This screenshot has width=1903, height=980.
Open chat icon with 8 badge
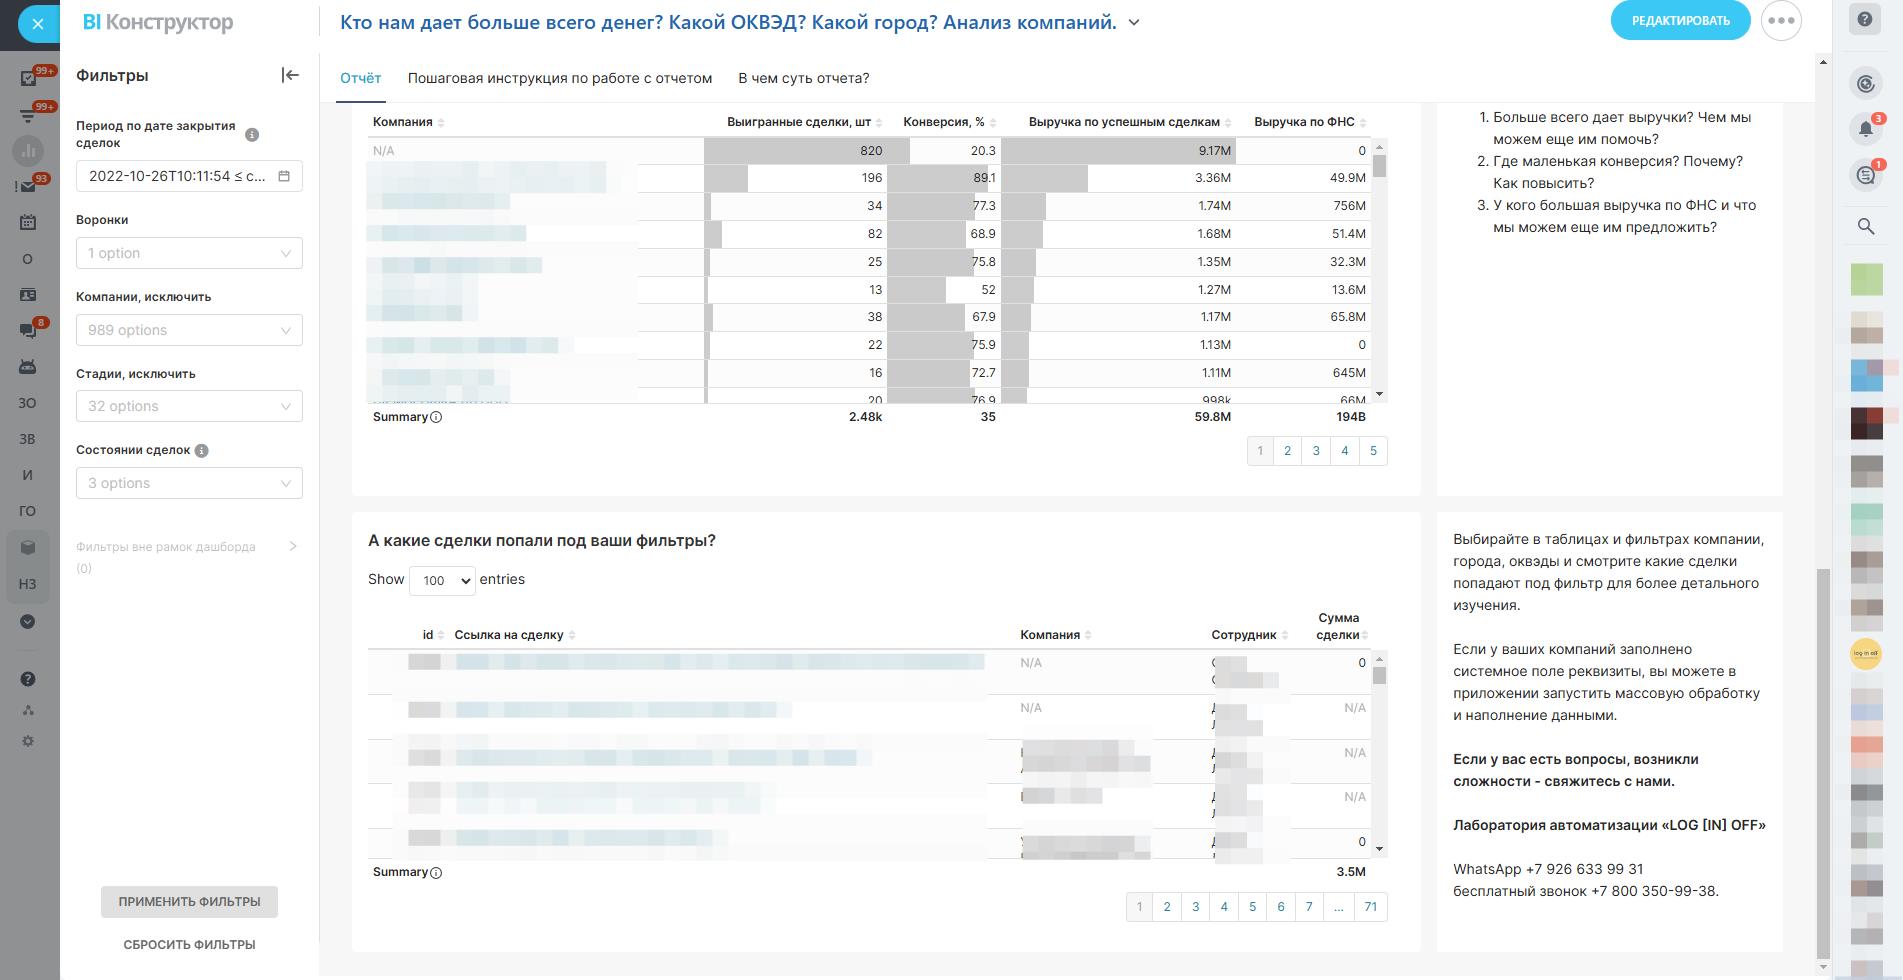click(28, 331)
